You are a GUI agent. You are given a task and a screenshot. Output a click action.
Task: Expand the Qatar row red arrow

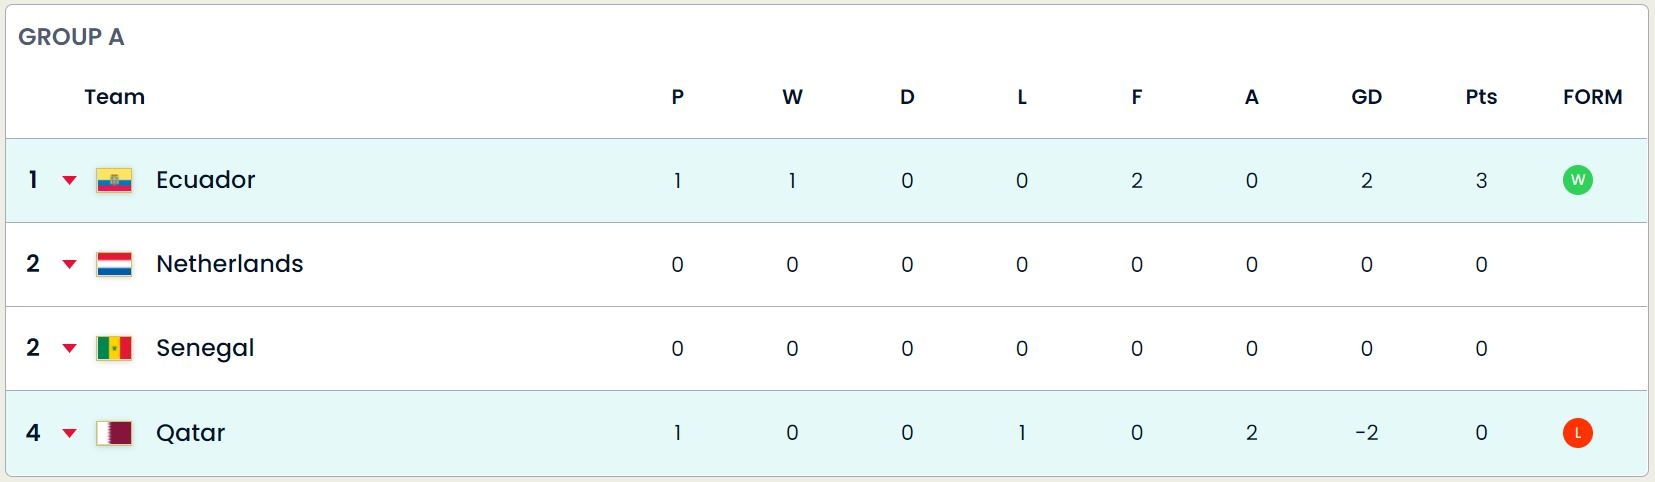70,433
